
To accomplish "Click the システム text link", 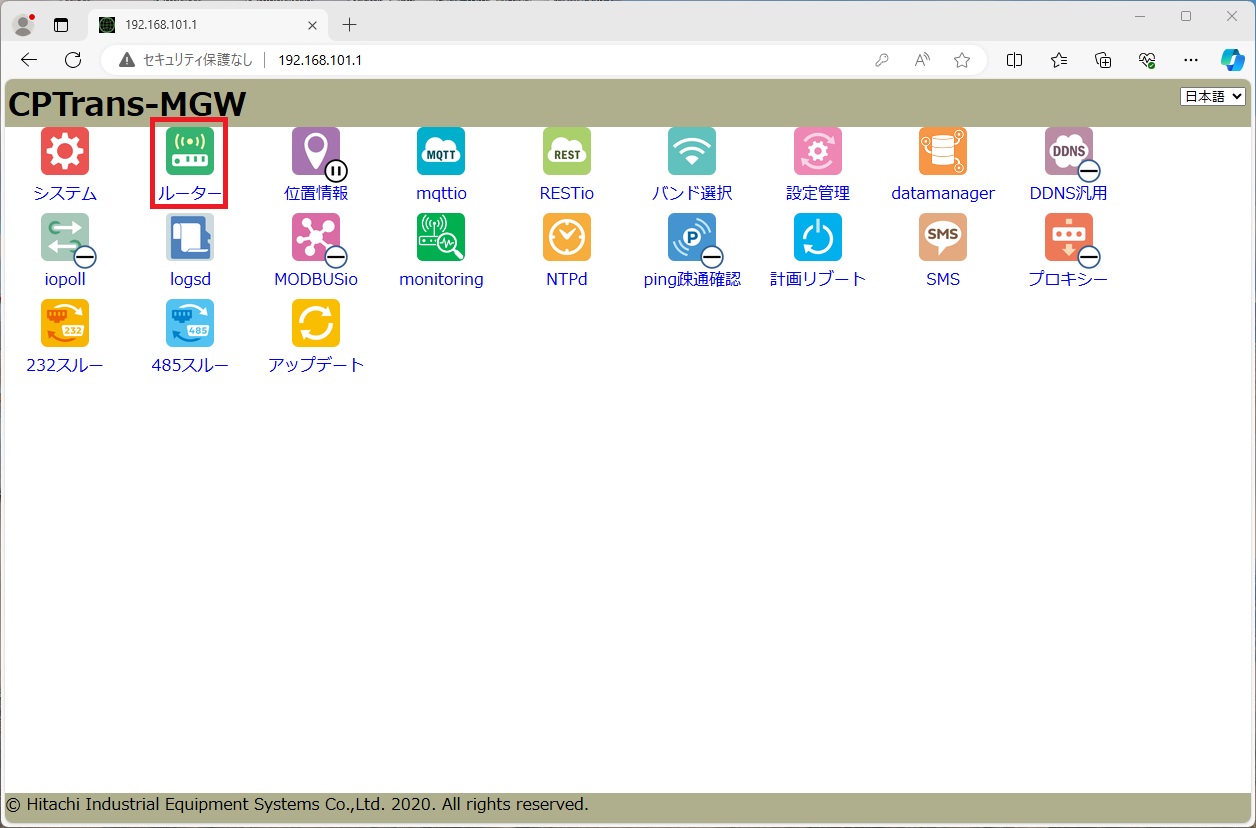I will tap(65, 193).
